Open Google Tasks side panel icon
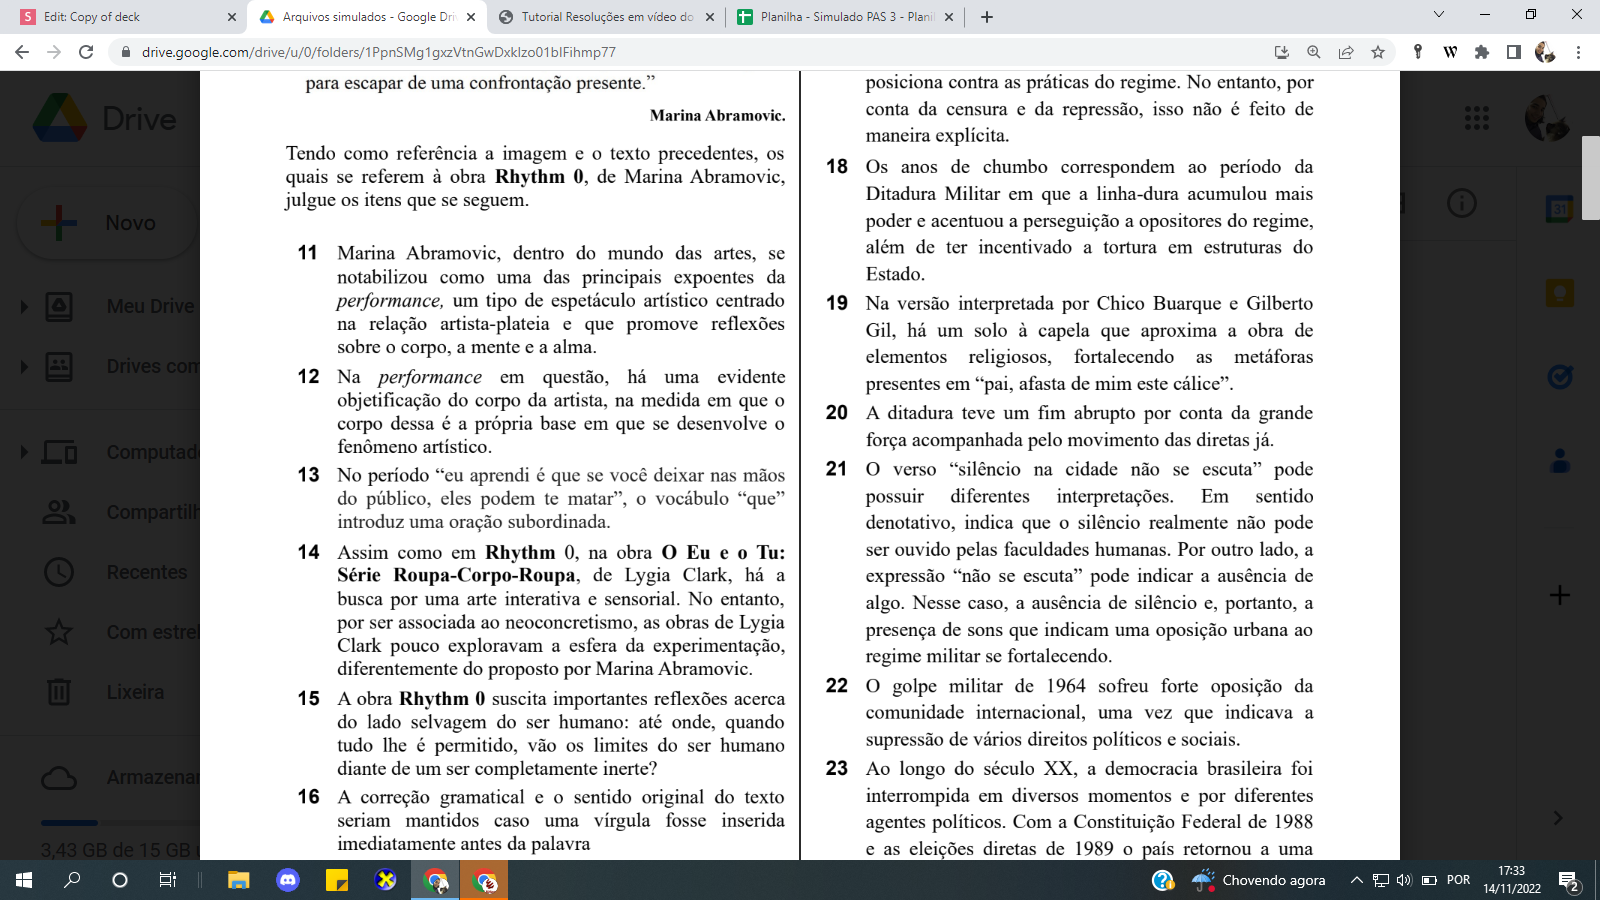1600x900 pixels. tap(1560, 376)
